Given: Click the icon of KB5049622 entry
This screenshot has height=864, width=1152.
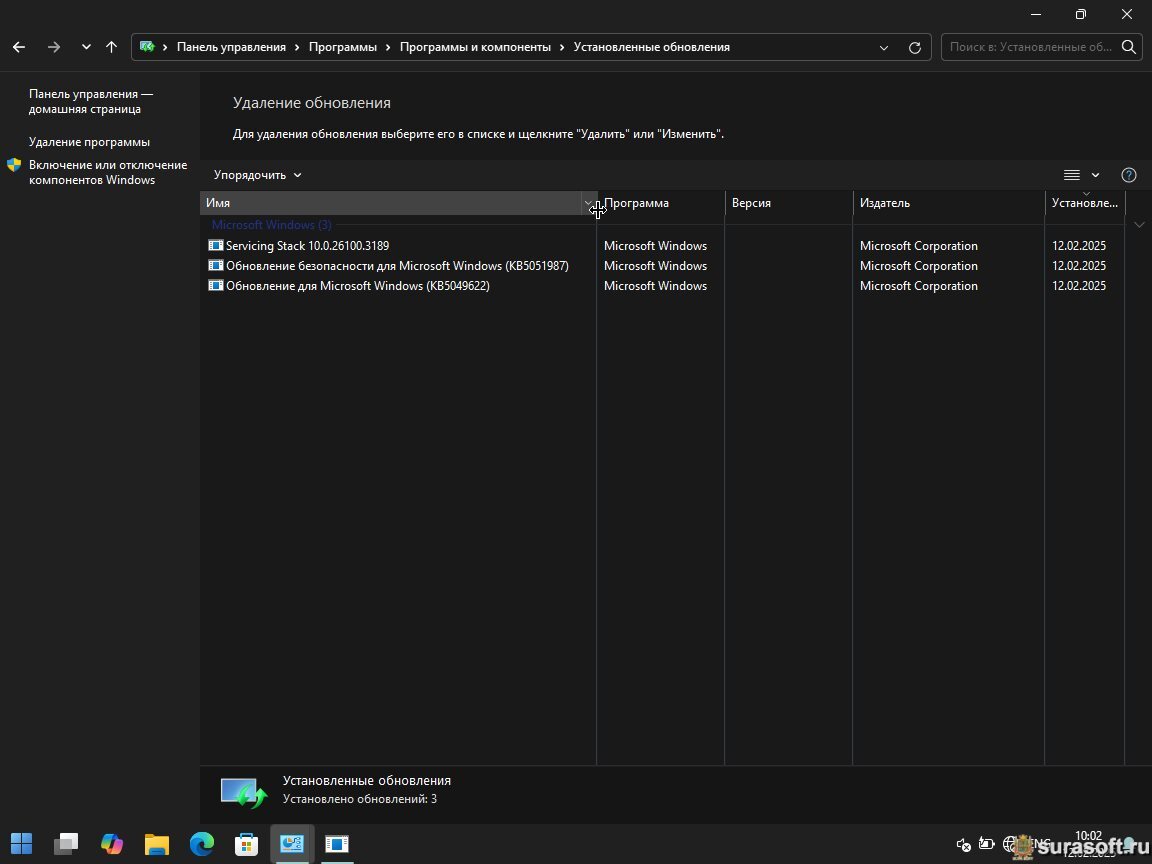Looking at the screenshot, I should coord(215,285).
